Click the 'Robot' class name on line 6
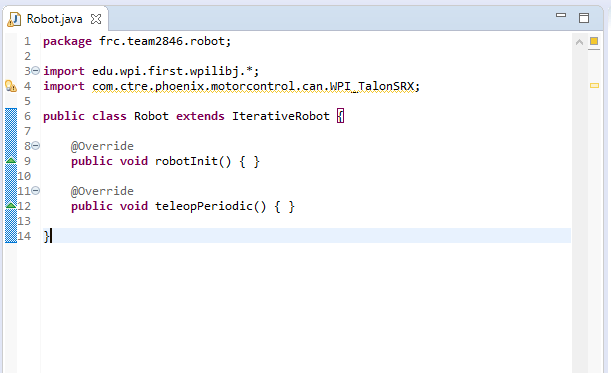611x373 pixels. (x=151, y=116)
